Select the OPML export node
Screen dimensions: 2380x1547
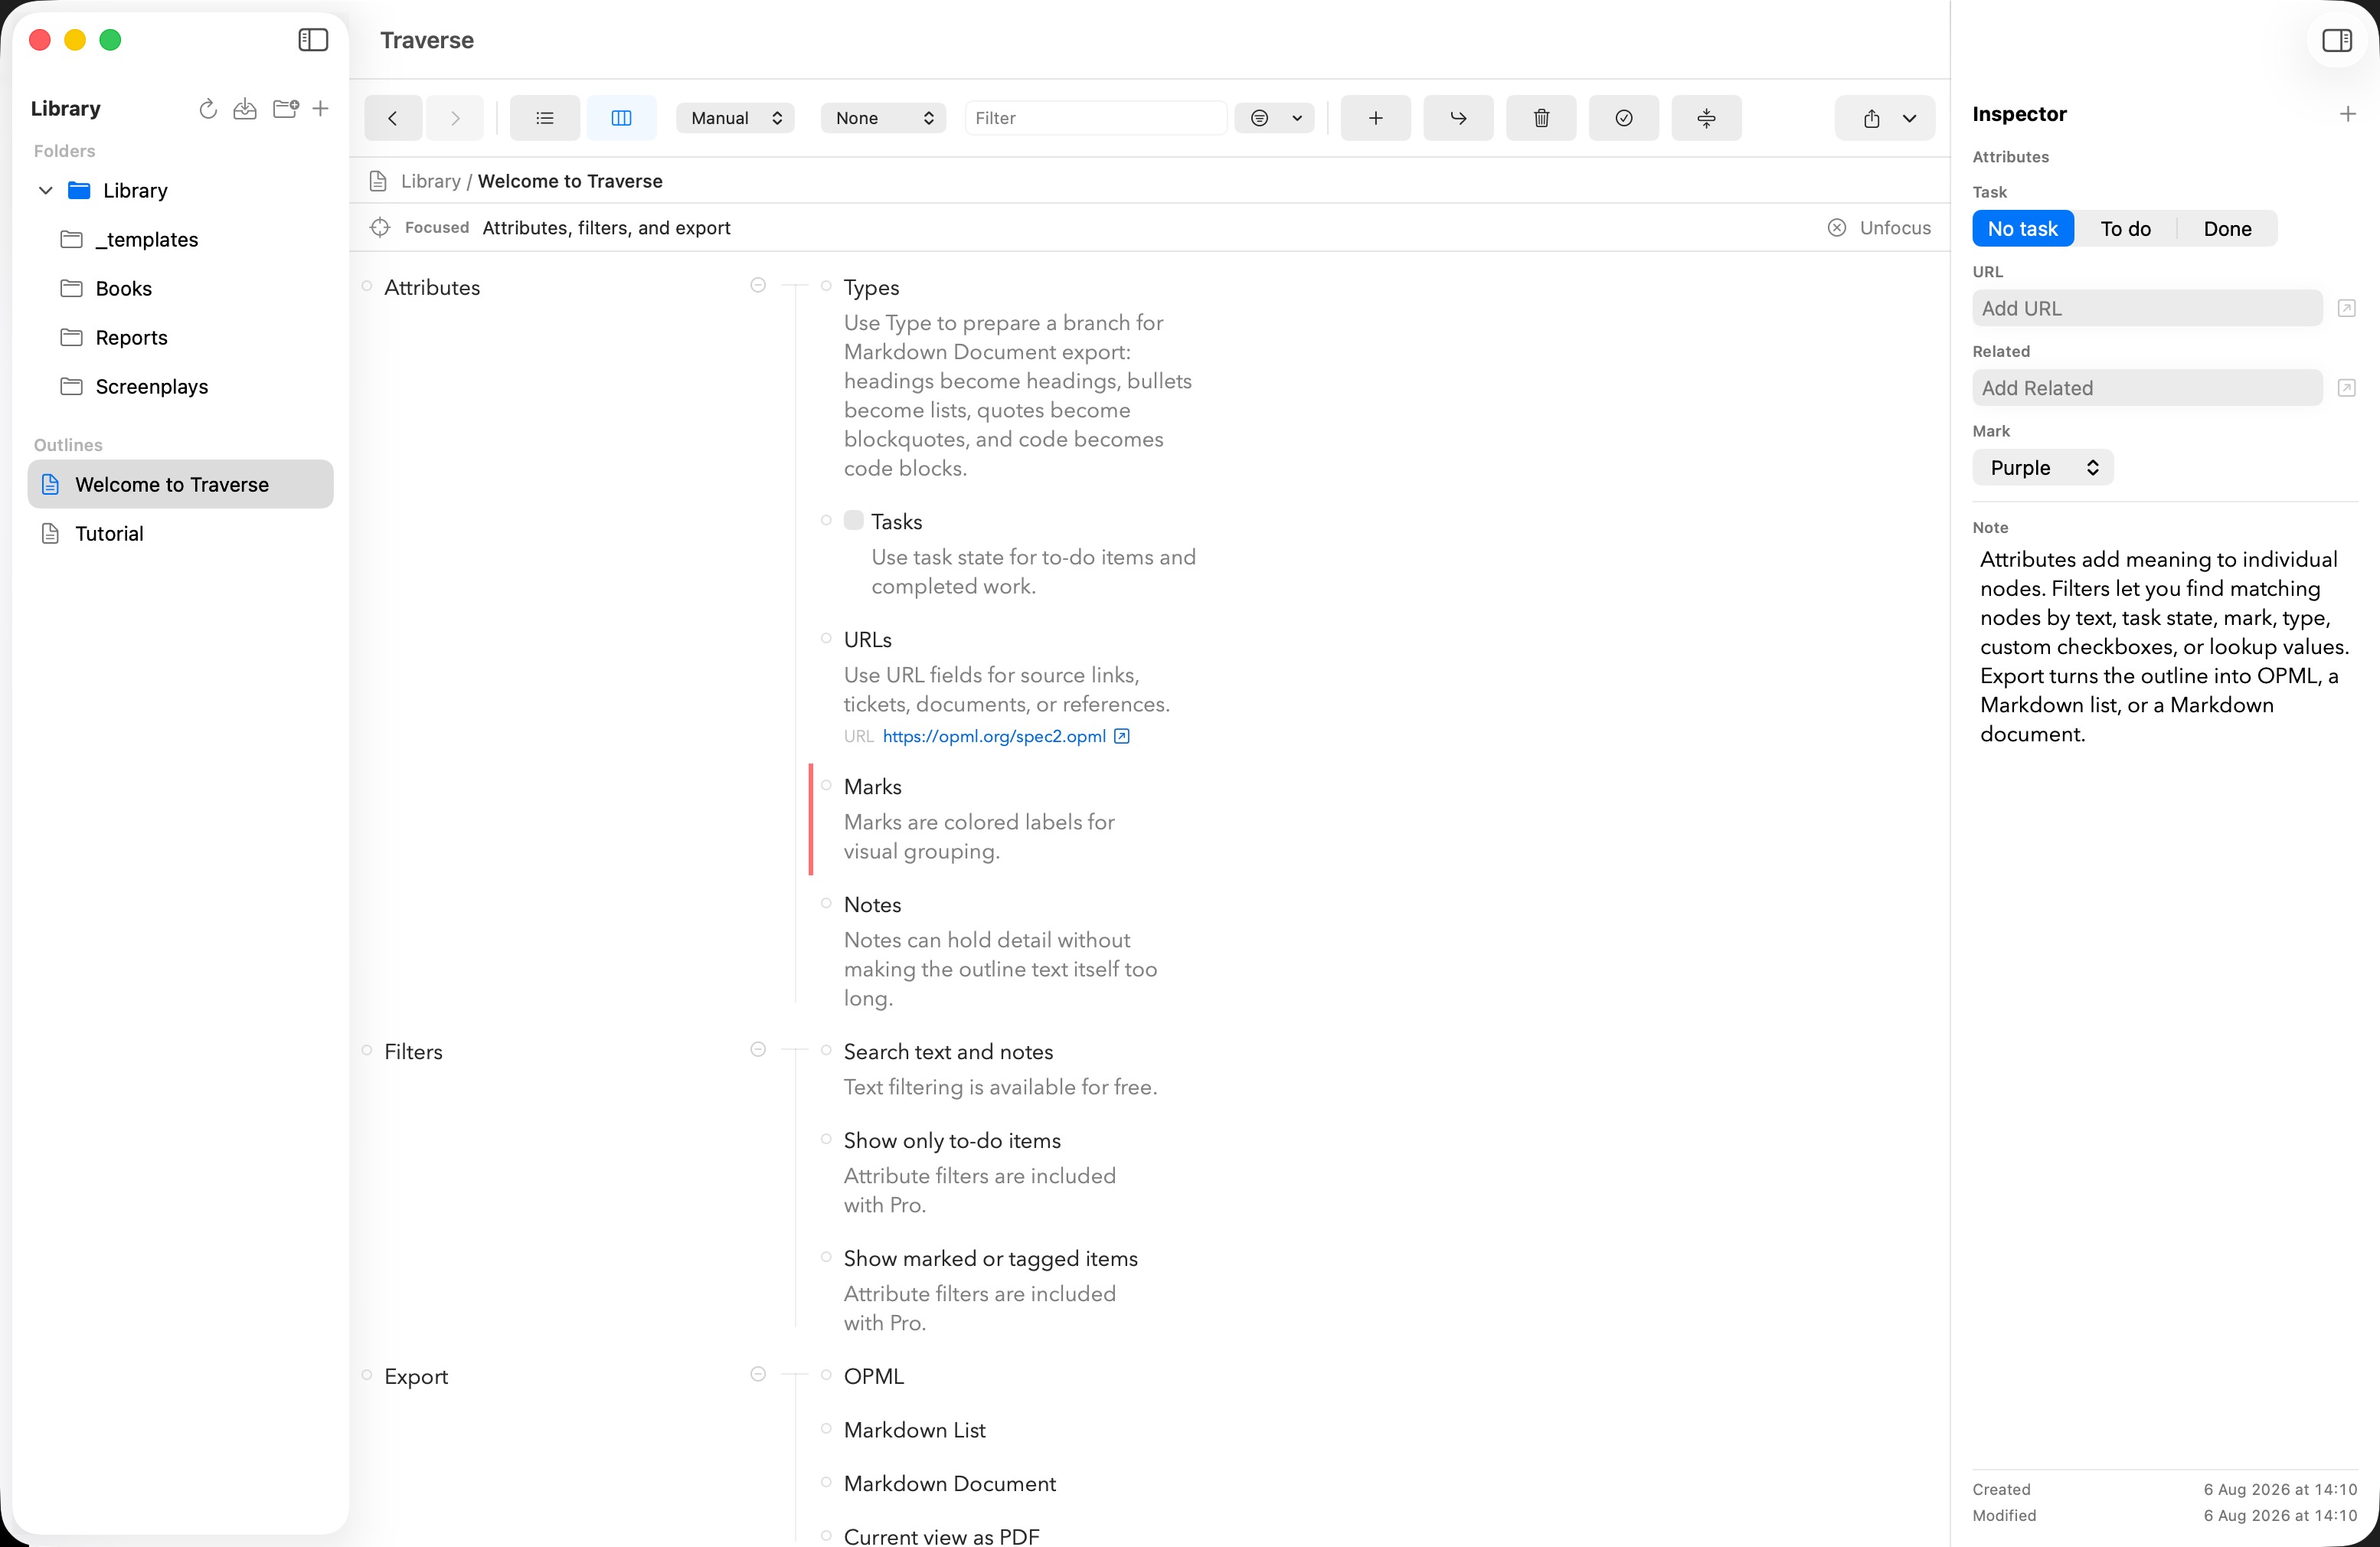click(x=873, y=1376)
